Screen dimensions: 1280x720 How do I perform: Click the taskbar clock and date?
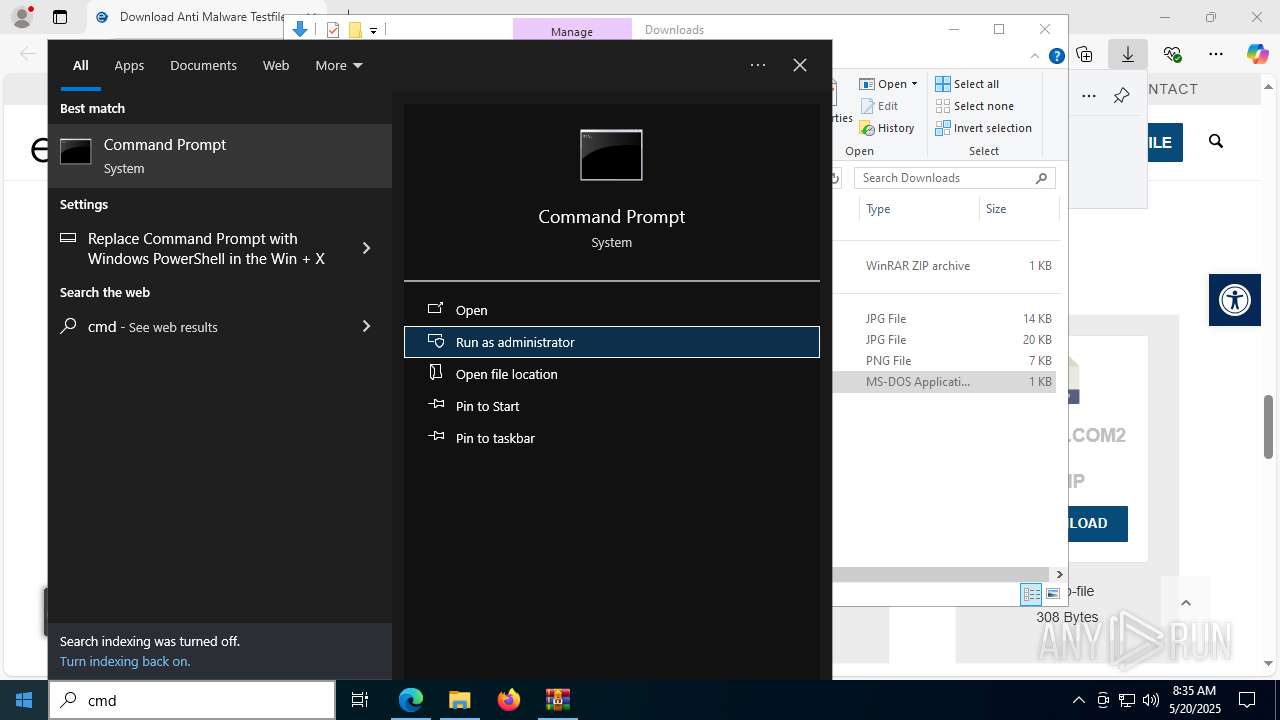tap(1194, 700)
